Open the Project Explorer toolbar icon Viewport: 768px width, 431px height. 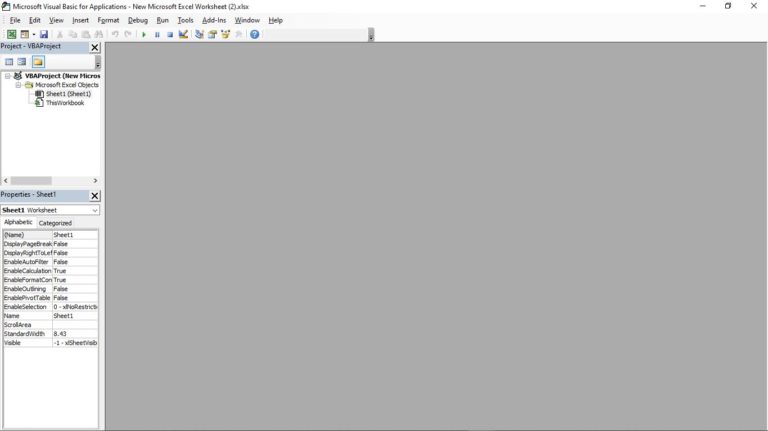[199, 34]
